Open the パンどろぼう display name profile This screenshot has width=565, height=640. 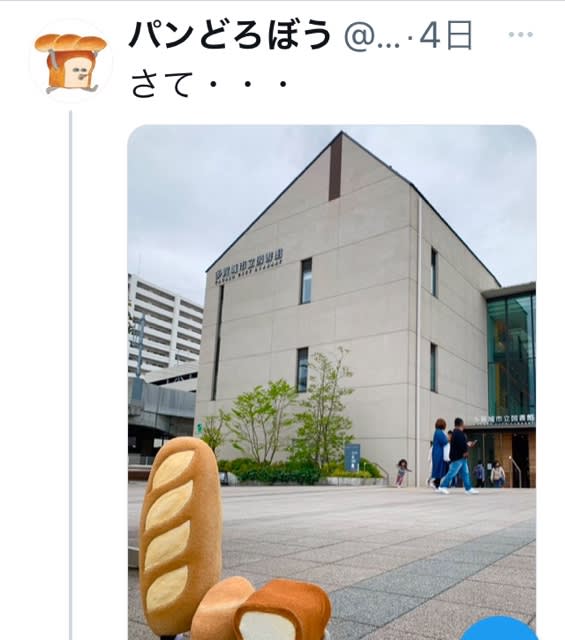(231, 35)
